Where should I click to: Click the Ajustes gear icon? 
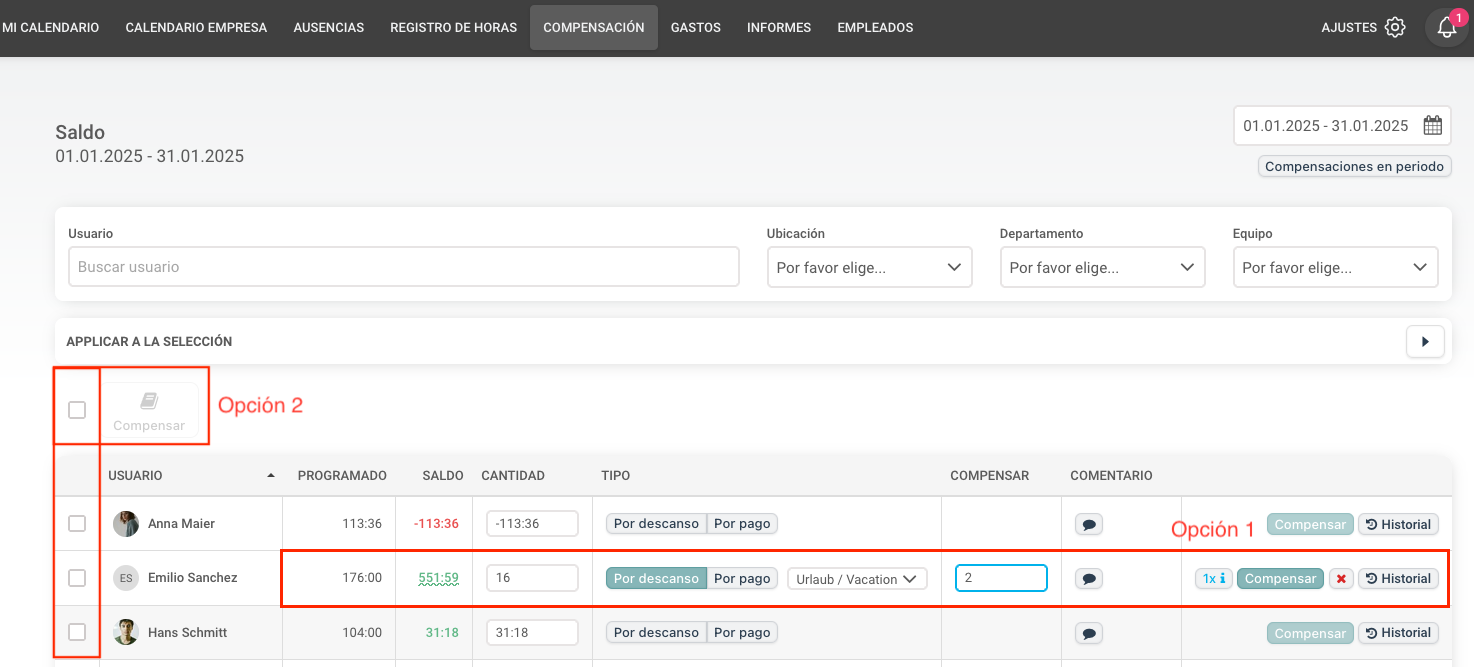[1395, 28]
